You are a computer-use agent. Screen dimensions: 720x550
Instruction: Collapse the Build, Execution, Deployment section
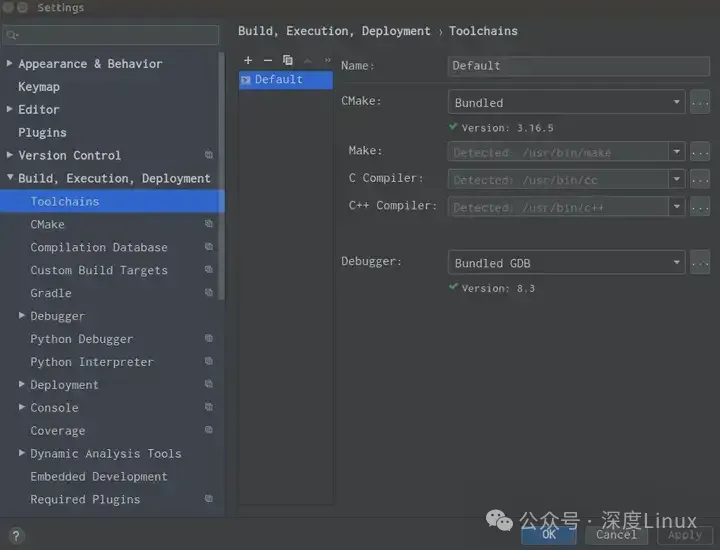tap(10, 179)
